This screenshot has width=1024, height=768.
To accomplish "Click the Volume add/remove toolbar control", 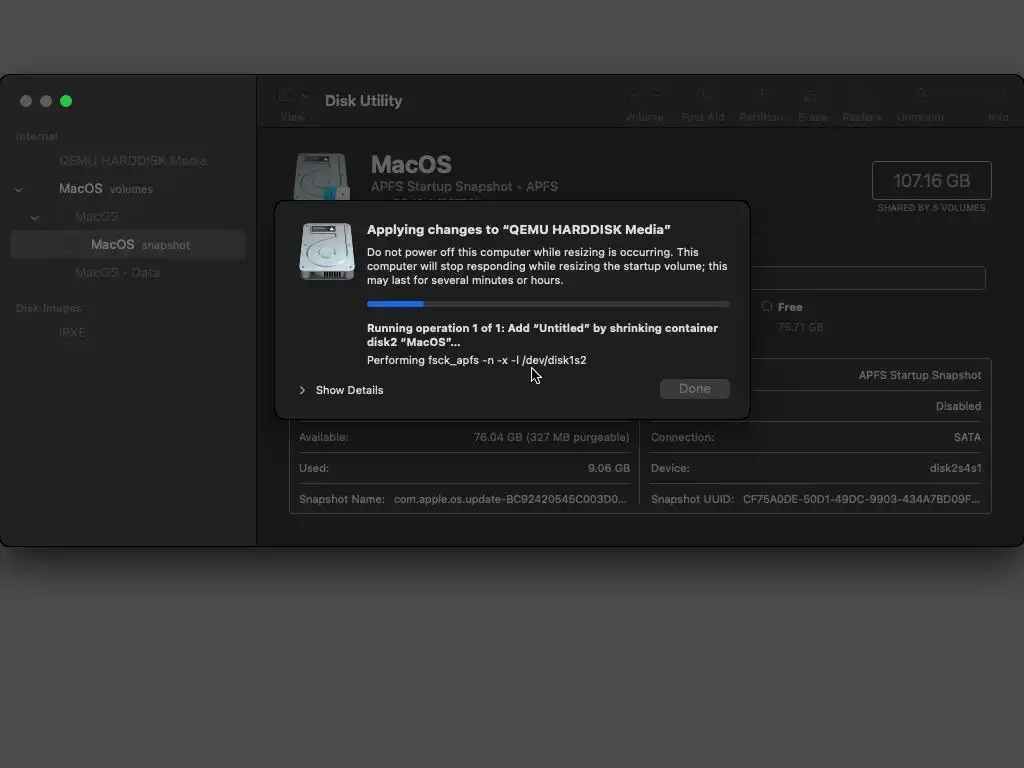I will [x=644, y=105].
